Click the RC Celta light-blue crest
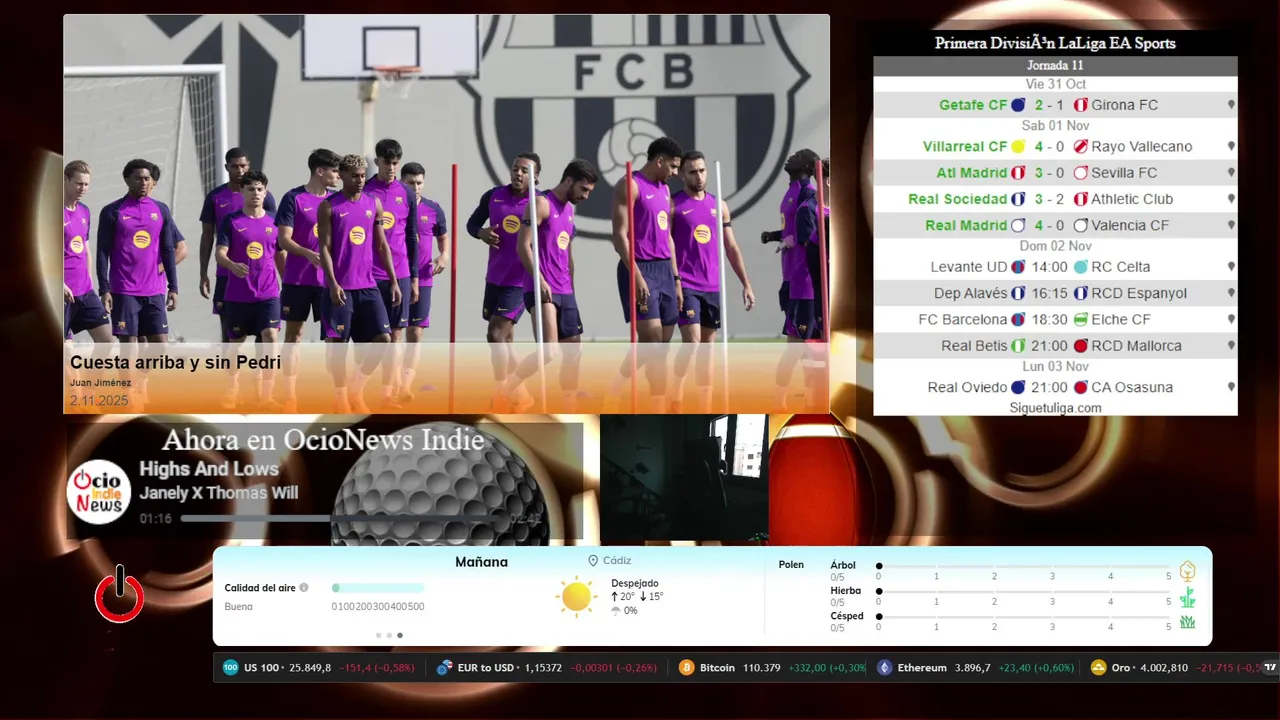This screenshot has width=1280, height=720. [x=1080, y=267]
